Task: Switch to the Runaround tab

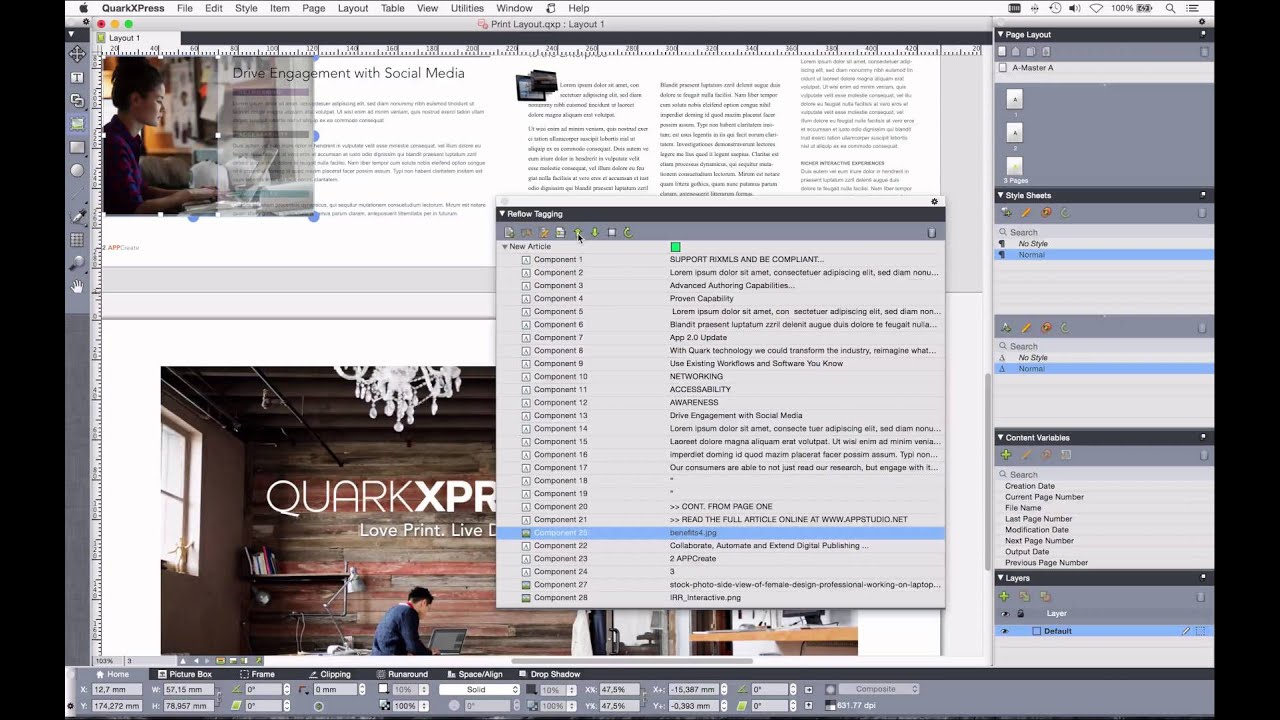Action: [402, 674]
